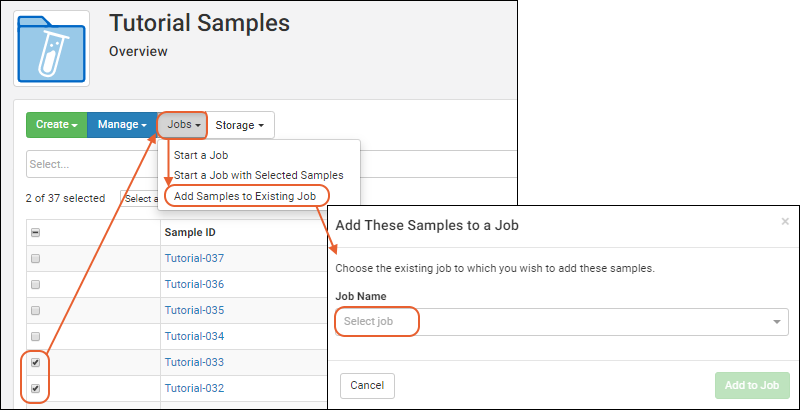This screenshot has width=800, height=410.
Task: Select Add Samples to Existing Job
Action: 246,196
